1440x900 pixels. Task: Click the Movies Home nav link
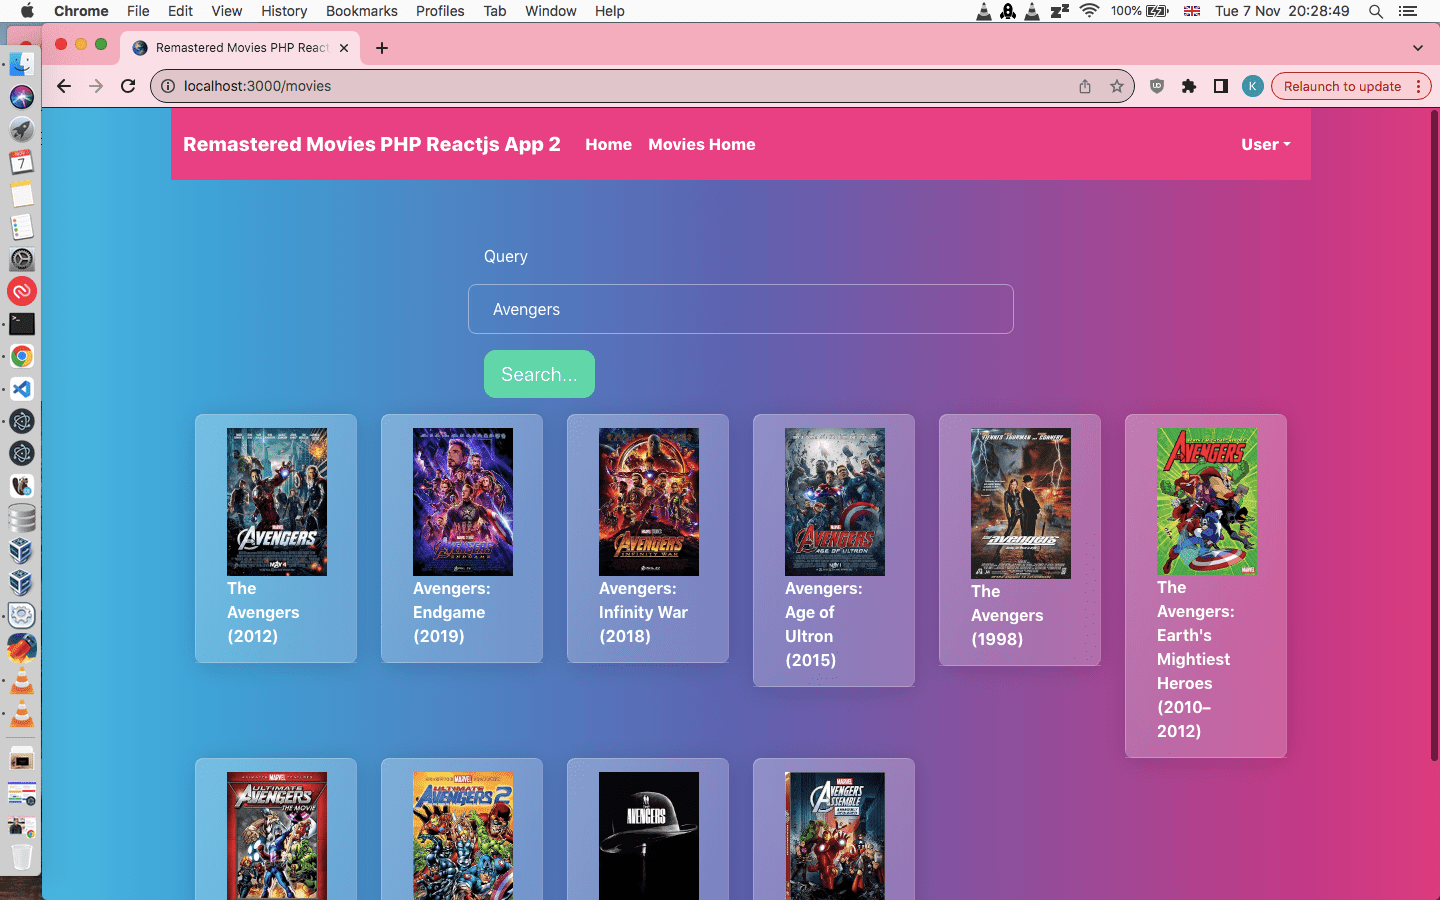click(702, 144)
